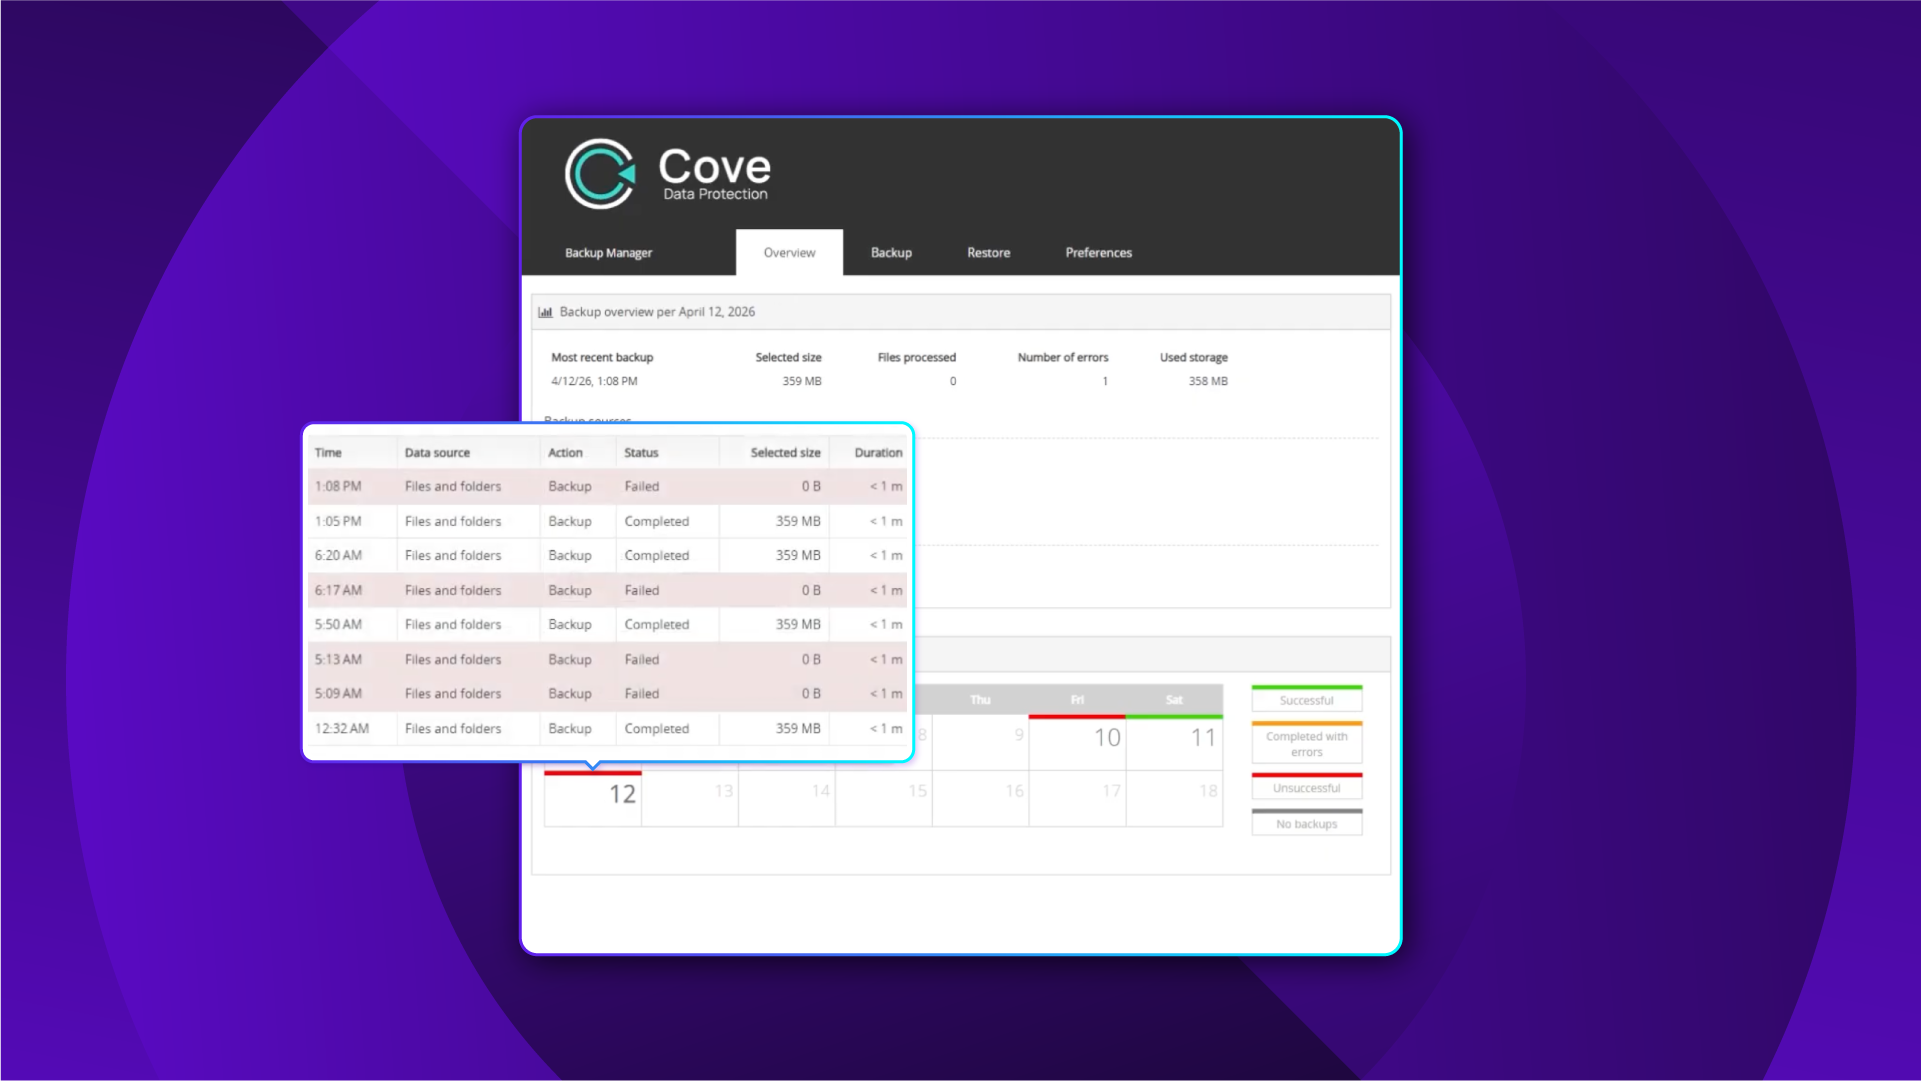Select calendar day 14
This screenshot has height=1081, width=1921.
click(x=787, y=798)
